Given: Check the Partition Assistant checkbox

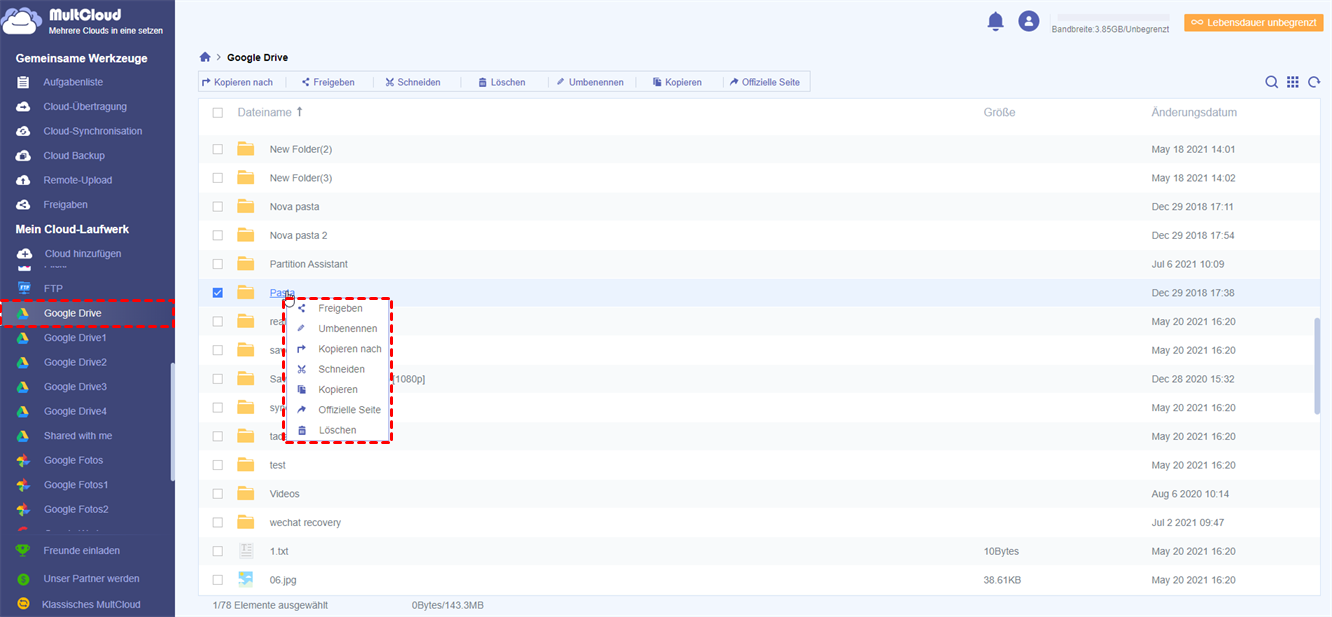Looking at the screenshot, I should (x=218, y=264).
